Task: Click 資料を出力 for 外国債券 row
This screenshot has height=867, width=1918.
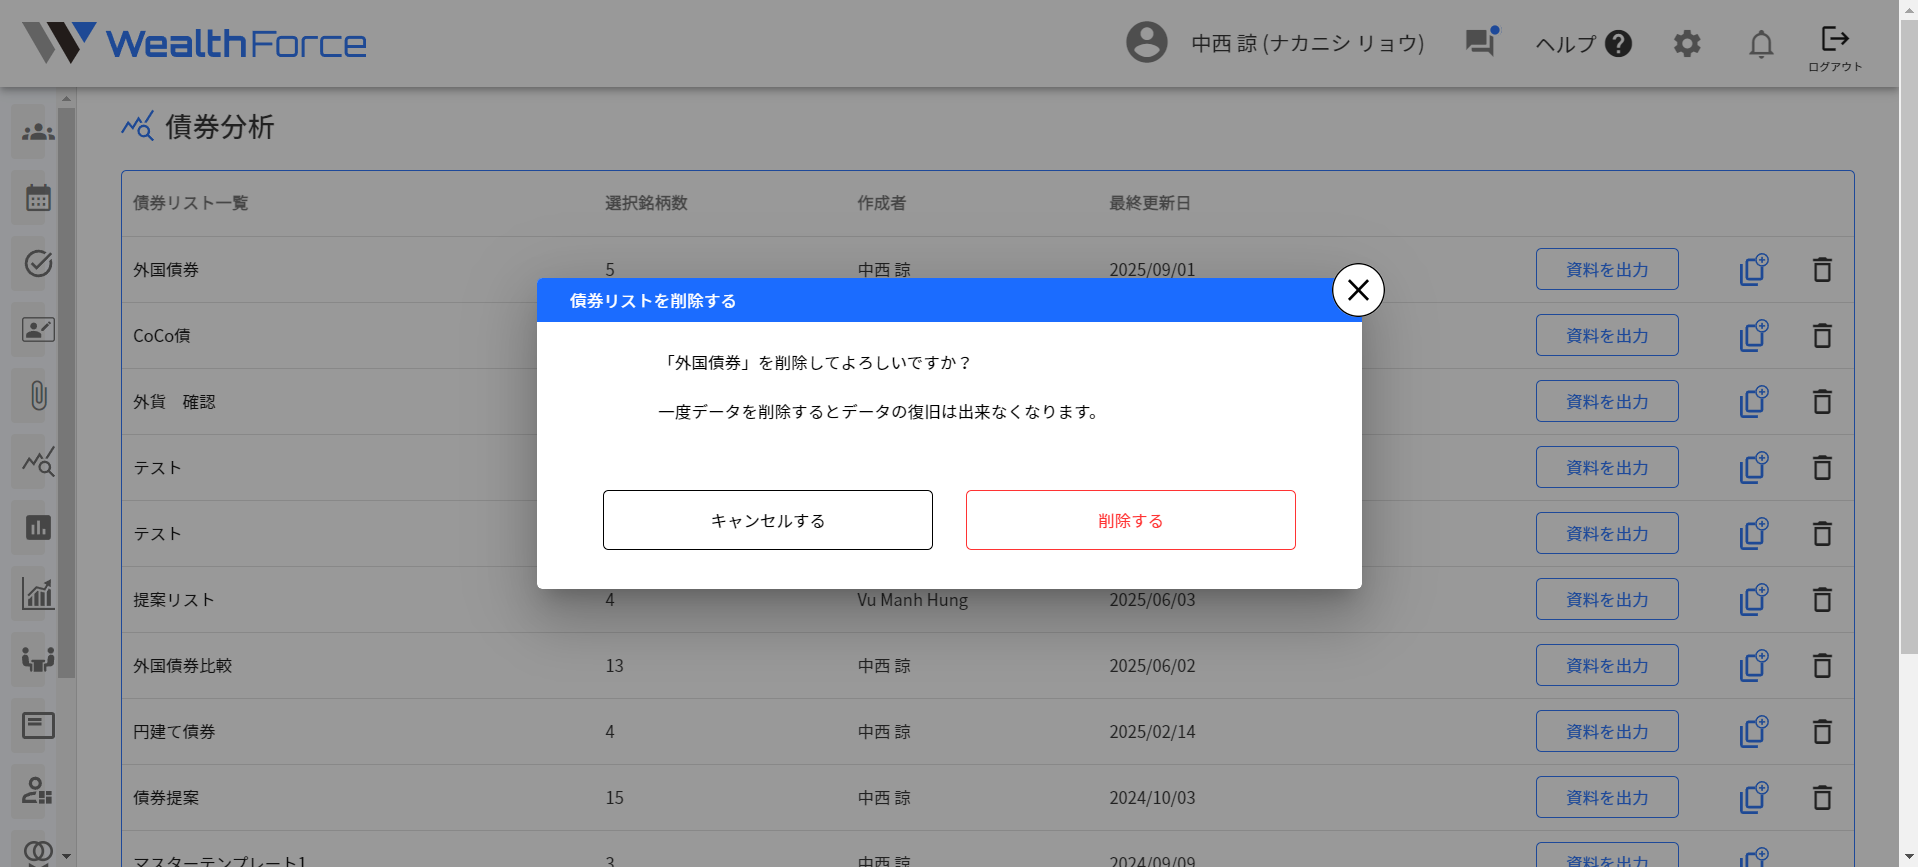Action: [x=1607, y=269]
